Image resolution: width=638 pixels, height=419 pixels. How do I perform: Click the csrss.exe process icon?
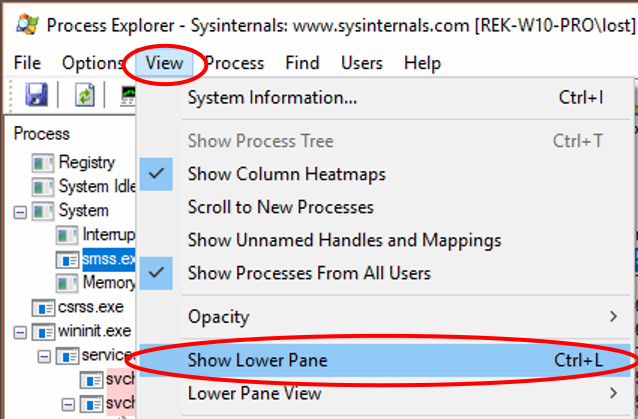(x=44, y=307)
